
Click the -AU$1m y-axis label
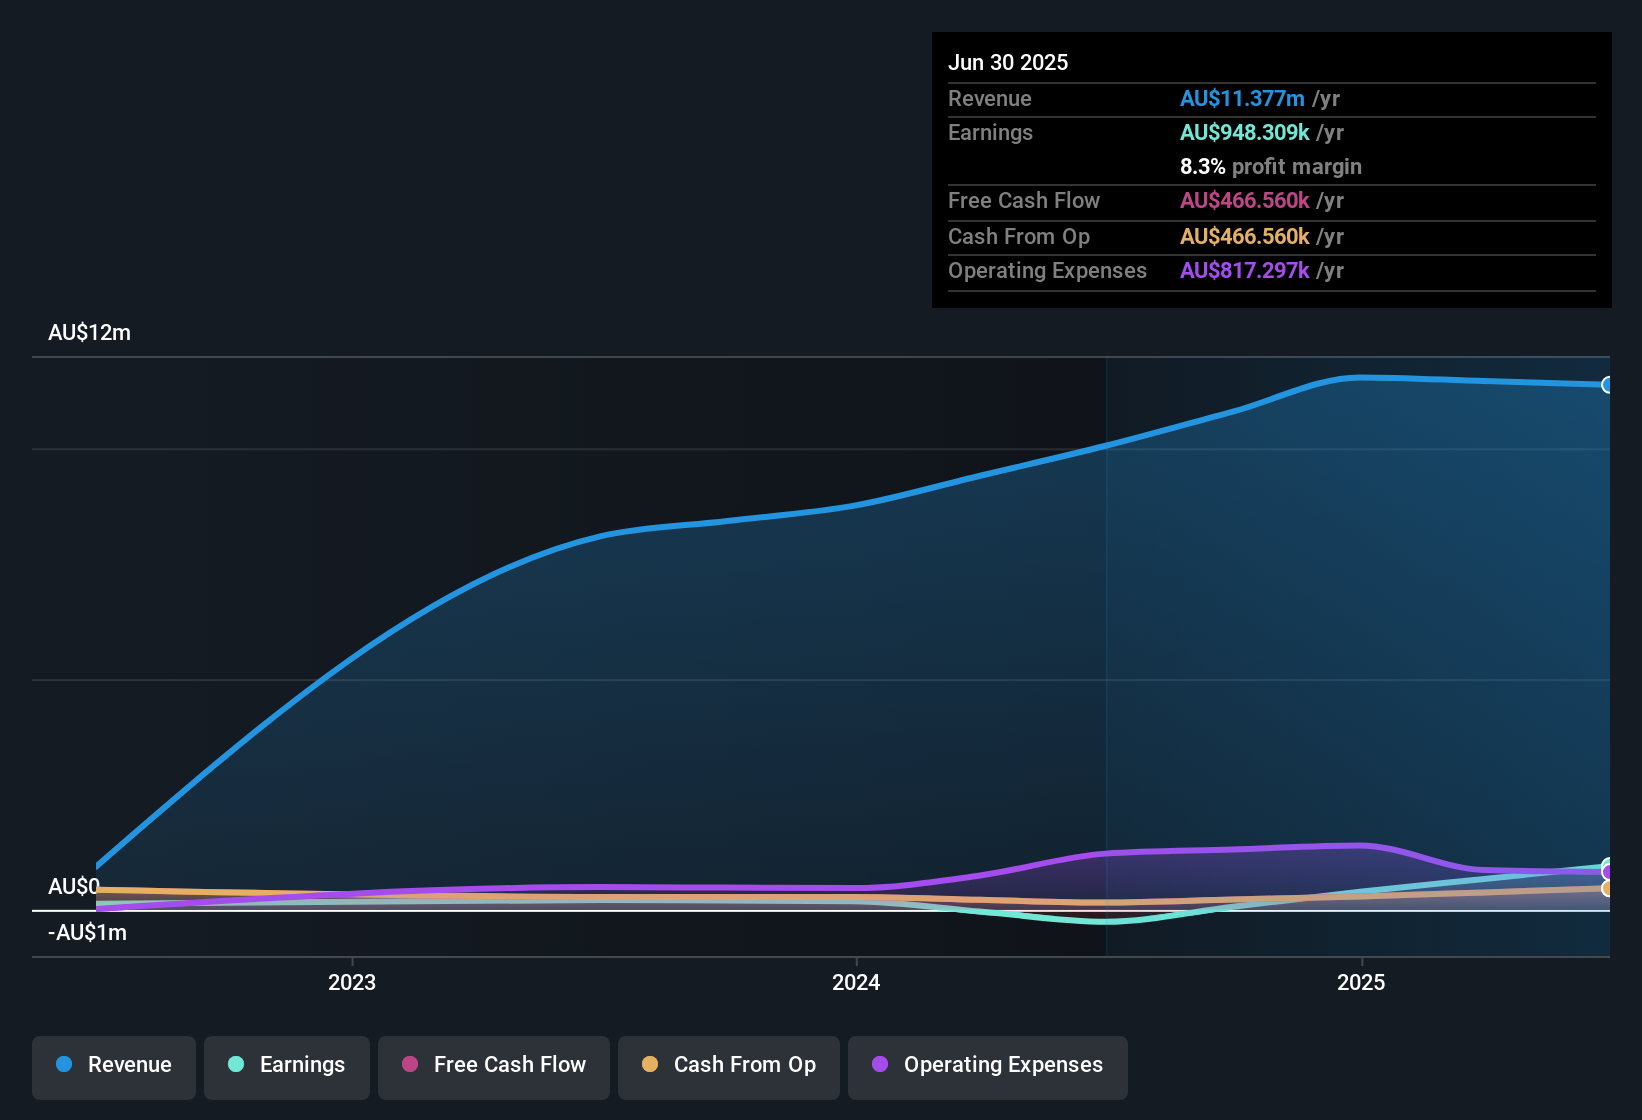tap(87, 933)
